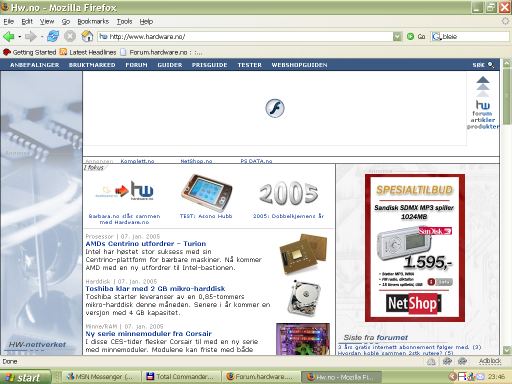Open the PRISGUIDE navigation tab
Screen dimensions: 512x384
point(209,65)
